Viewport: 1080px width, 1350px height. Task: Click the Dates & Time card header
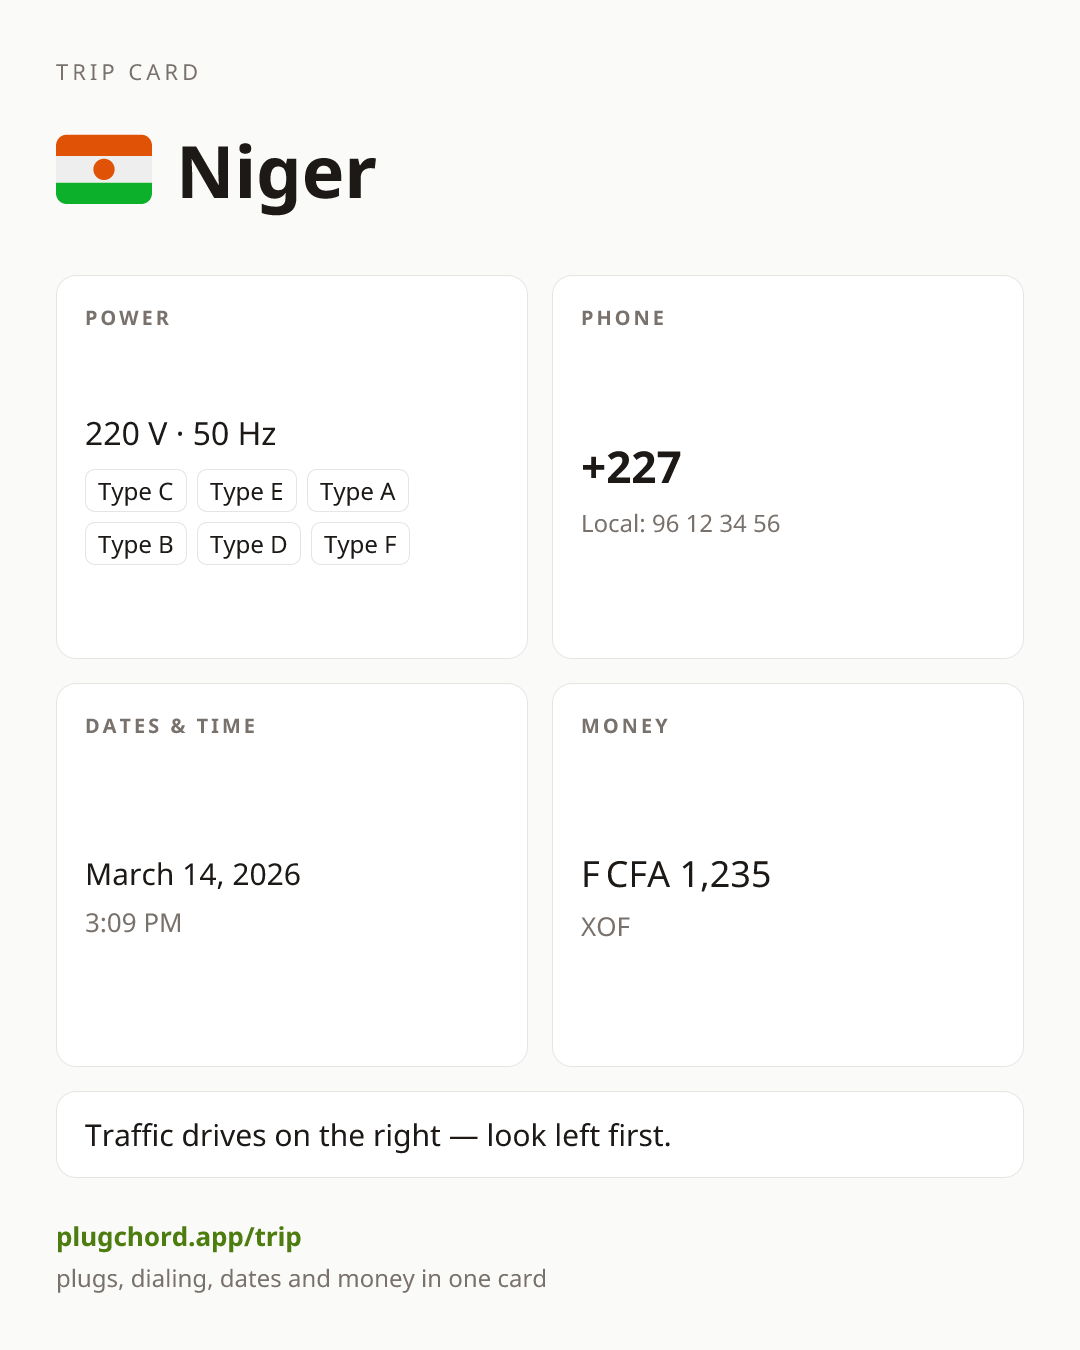[171, 726]
